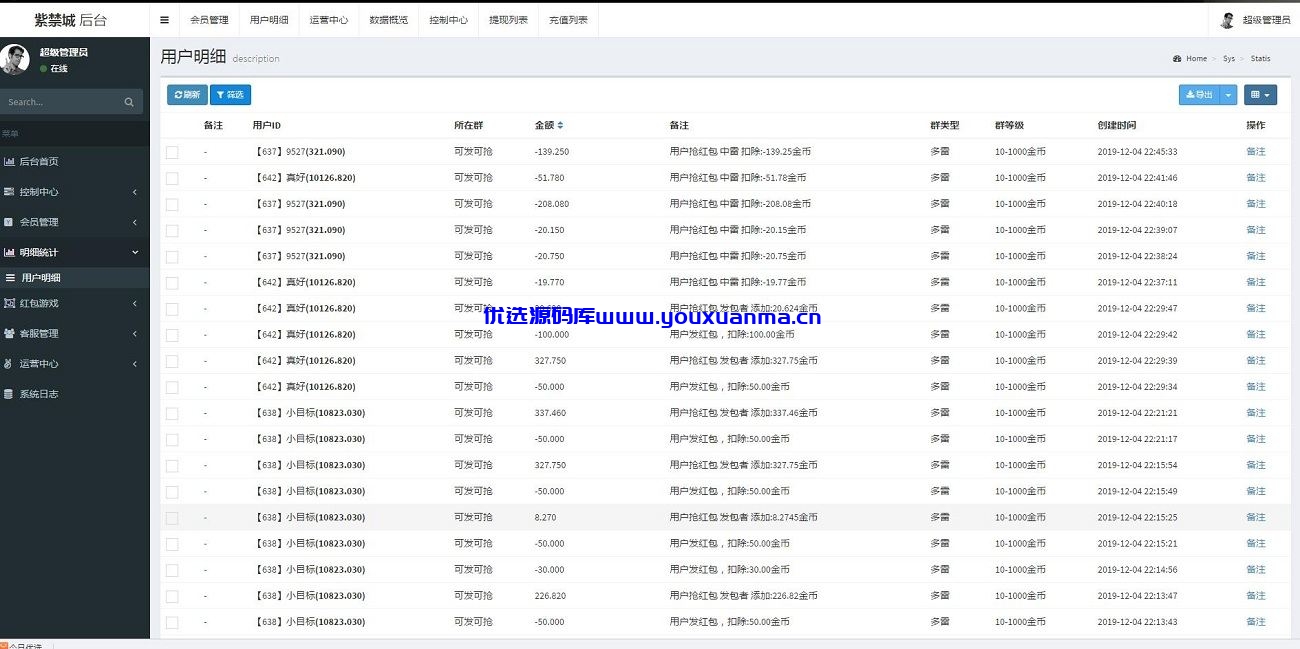Click the 筛选 filter button
Image resolution: width=1300 pixels, height=649 pixels.
230,95
